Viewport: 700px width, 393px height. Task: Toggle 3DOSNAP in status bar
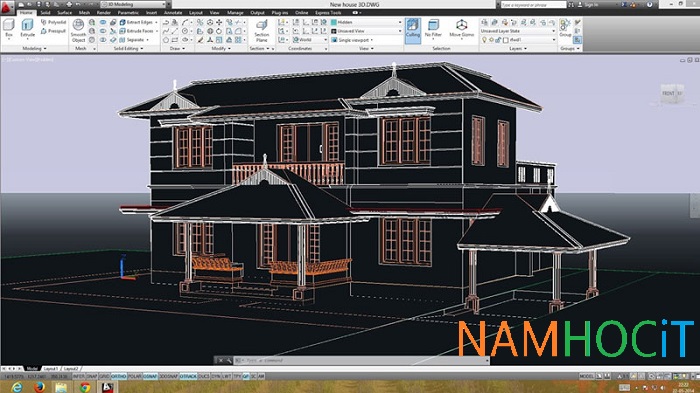point(169,376)
